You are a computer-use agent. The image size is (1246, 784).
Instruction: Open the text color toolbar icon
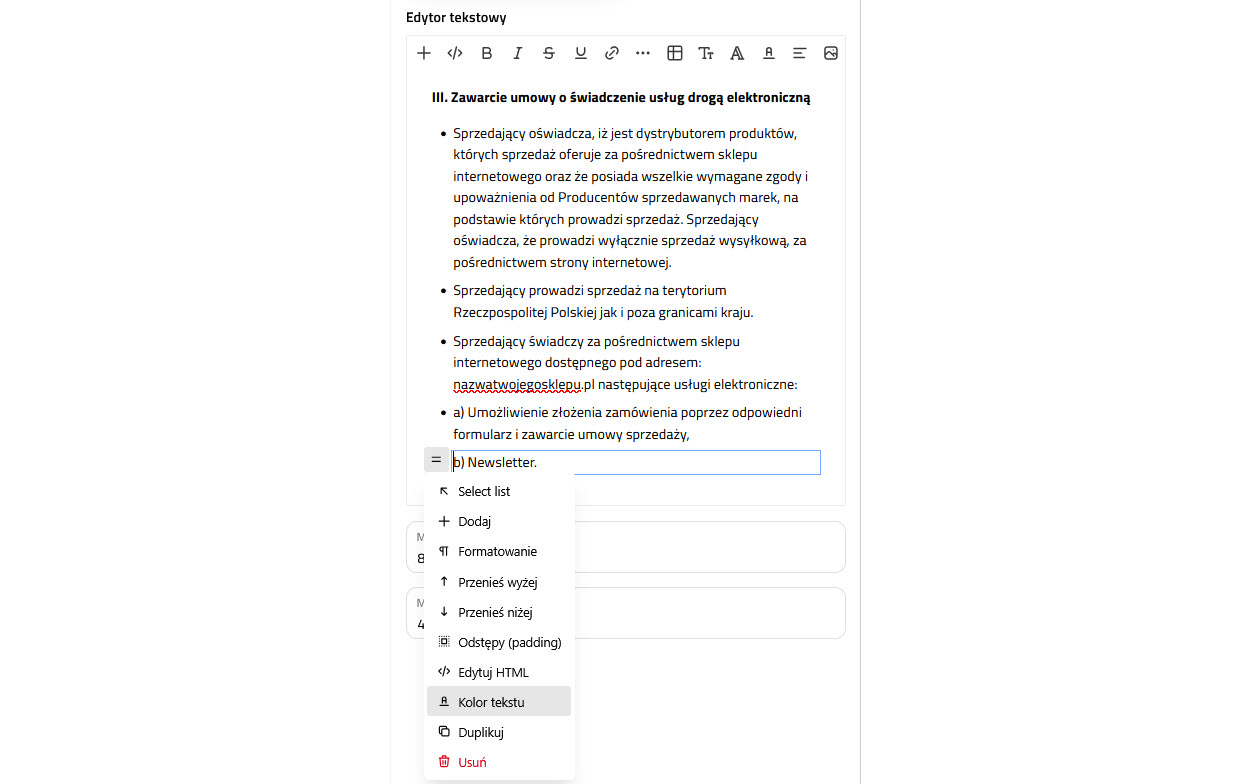pos(768,53)
